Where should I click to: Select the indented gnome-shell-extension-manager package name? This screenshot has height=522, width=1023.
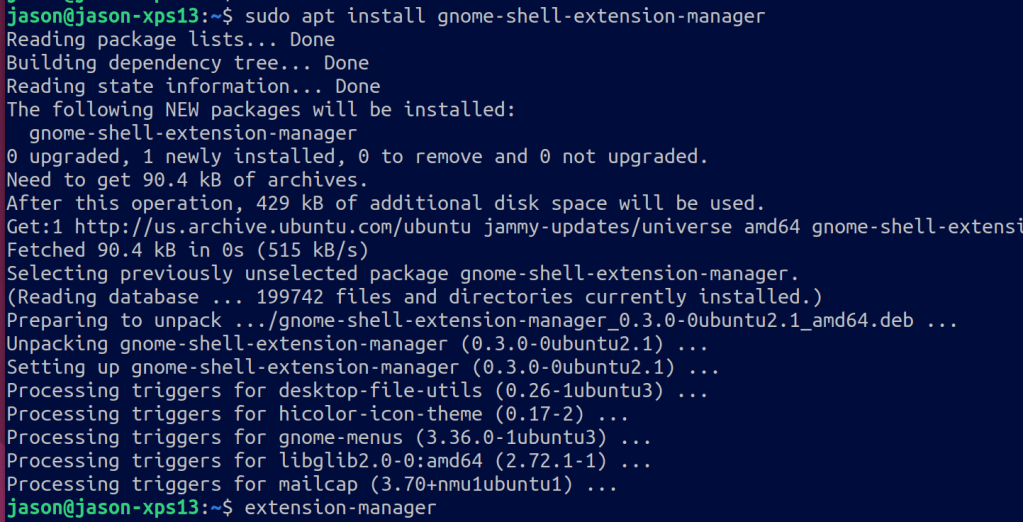click(193, 133)
